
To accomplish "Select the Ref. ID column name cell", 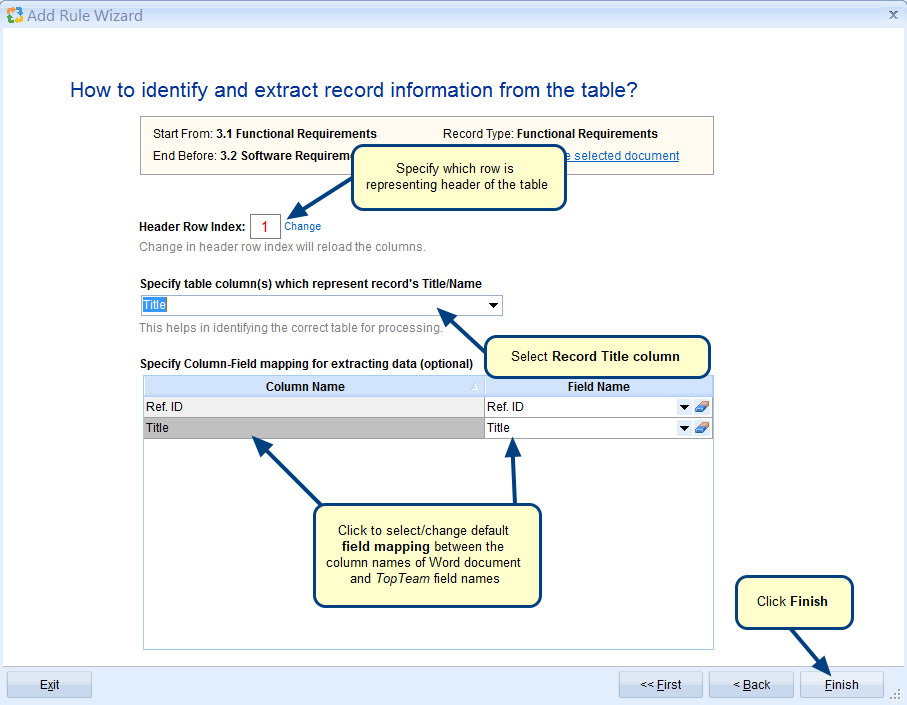I will coord(314,407).
